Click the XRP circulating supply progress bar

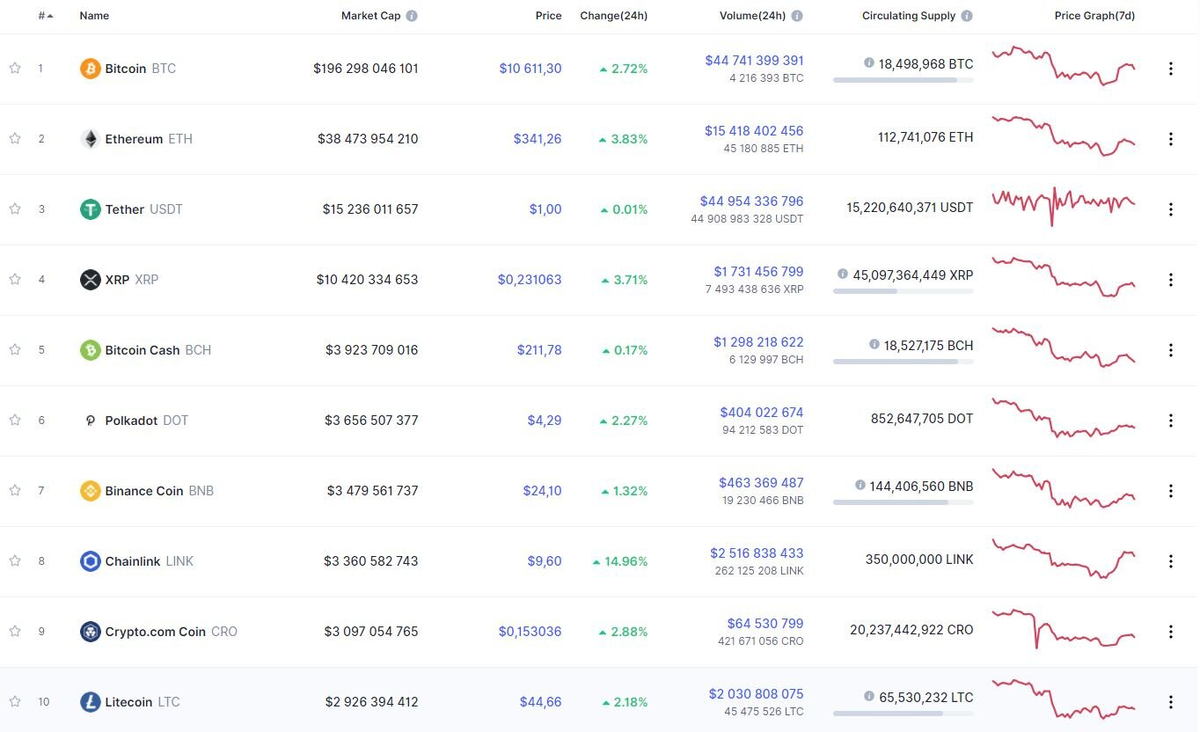(902, 291)
